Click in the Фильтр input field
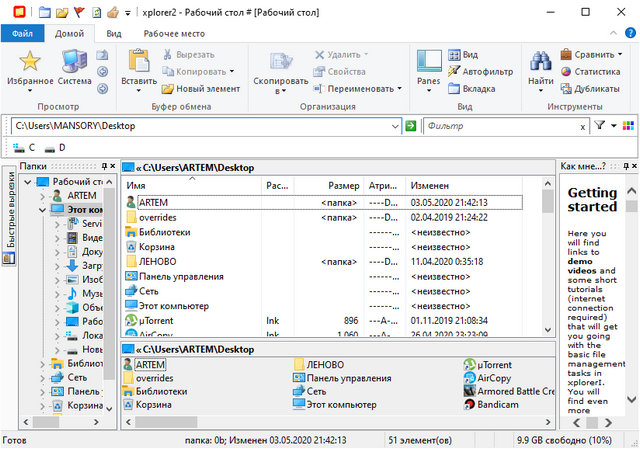Screen dimensions: 640x449 tap(500, 126)
